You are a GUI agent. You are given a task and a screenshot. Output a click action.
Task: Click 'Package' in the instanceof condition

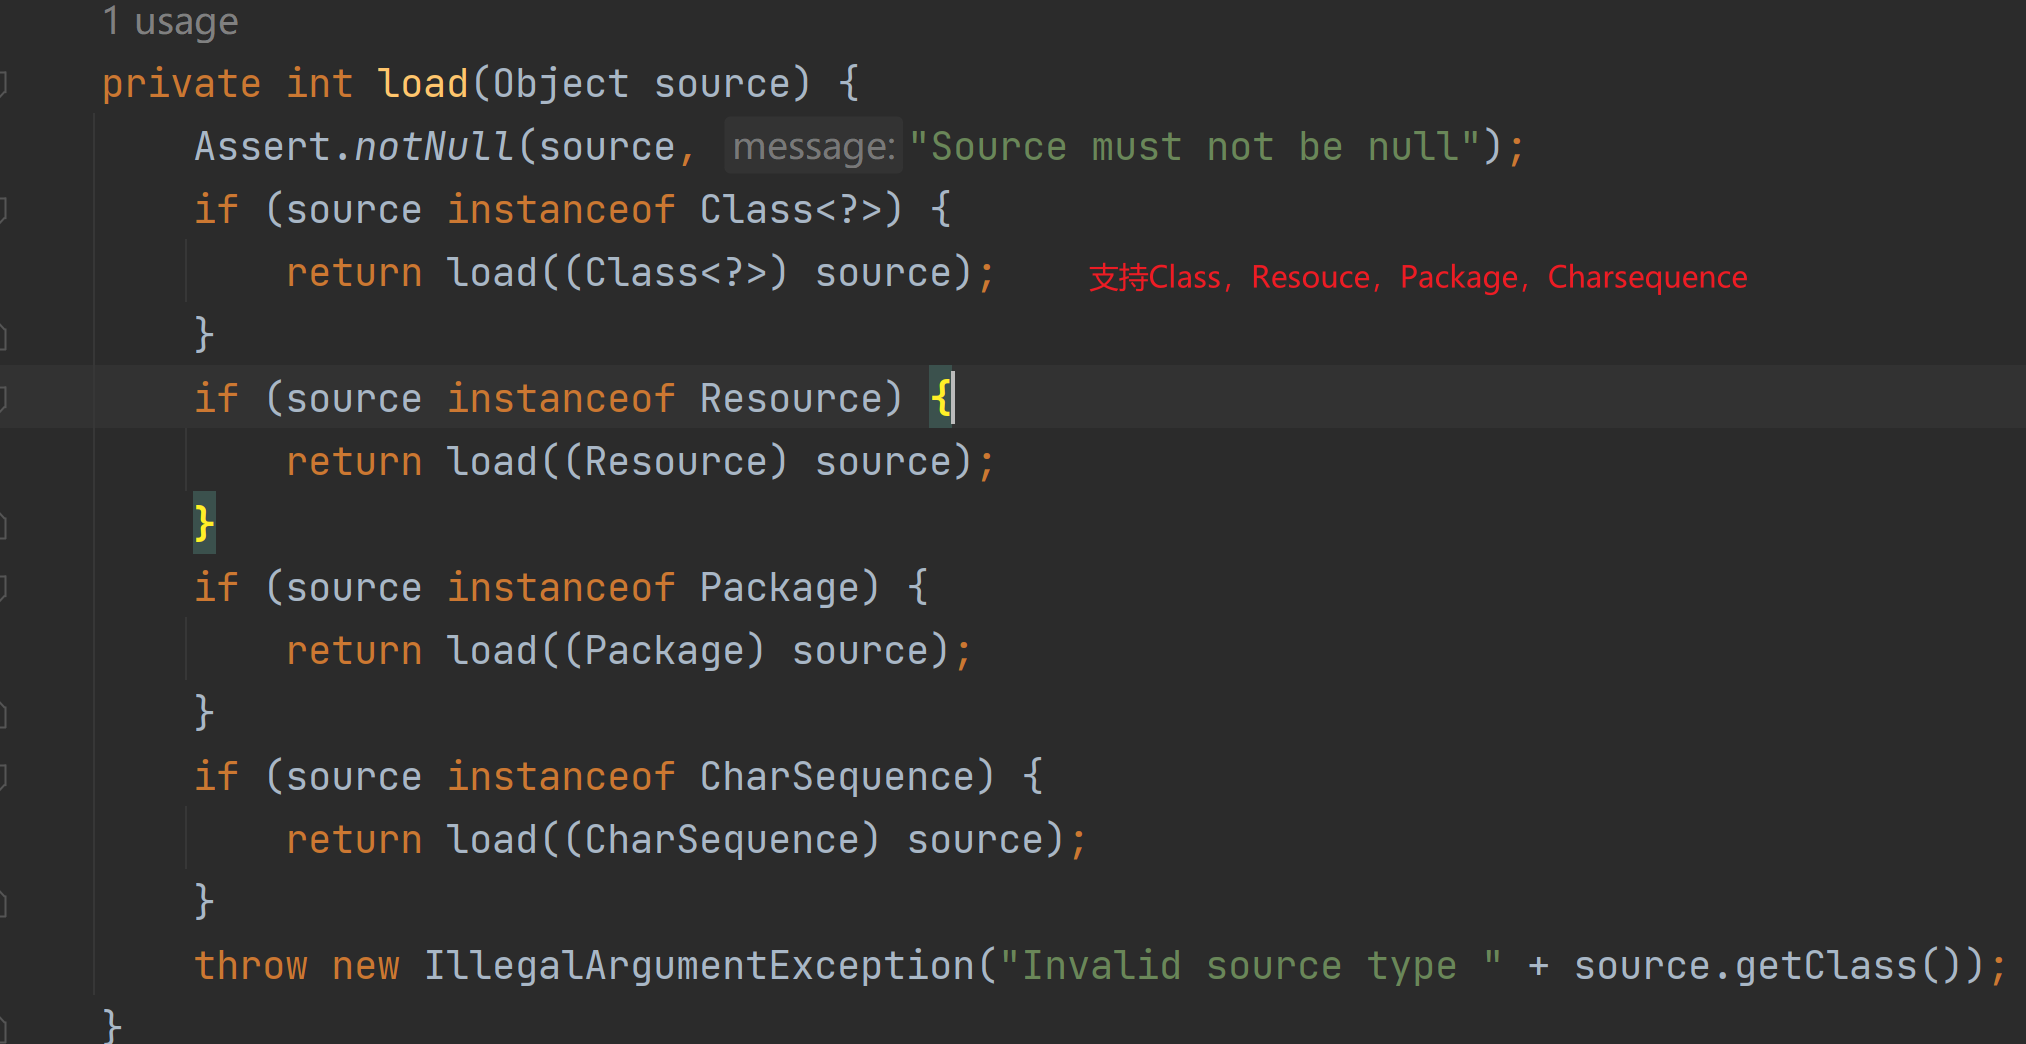(x=780, y=588)
